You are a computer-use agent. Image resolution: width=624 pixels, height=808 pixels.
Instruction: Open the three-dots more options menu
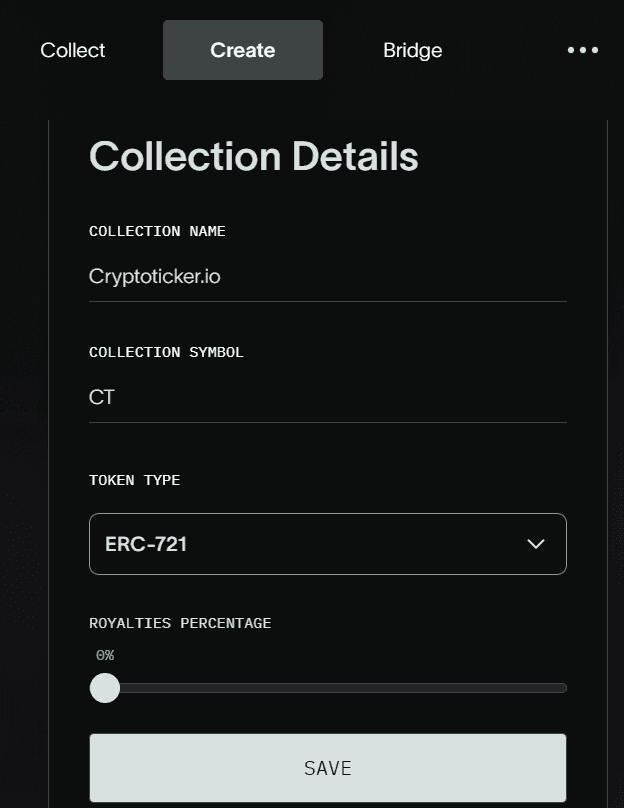583,50
